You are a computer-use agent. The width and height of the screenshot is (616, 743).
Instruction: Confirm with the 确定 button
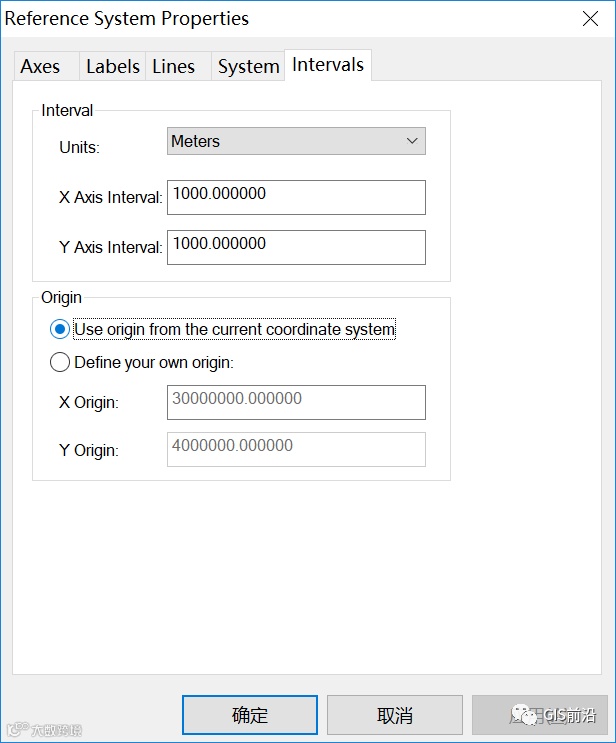250,715
